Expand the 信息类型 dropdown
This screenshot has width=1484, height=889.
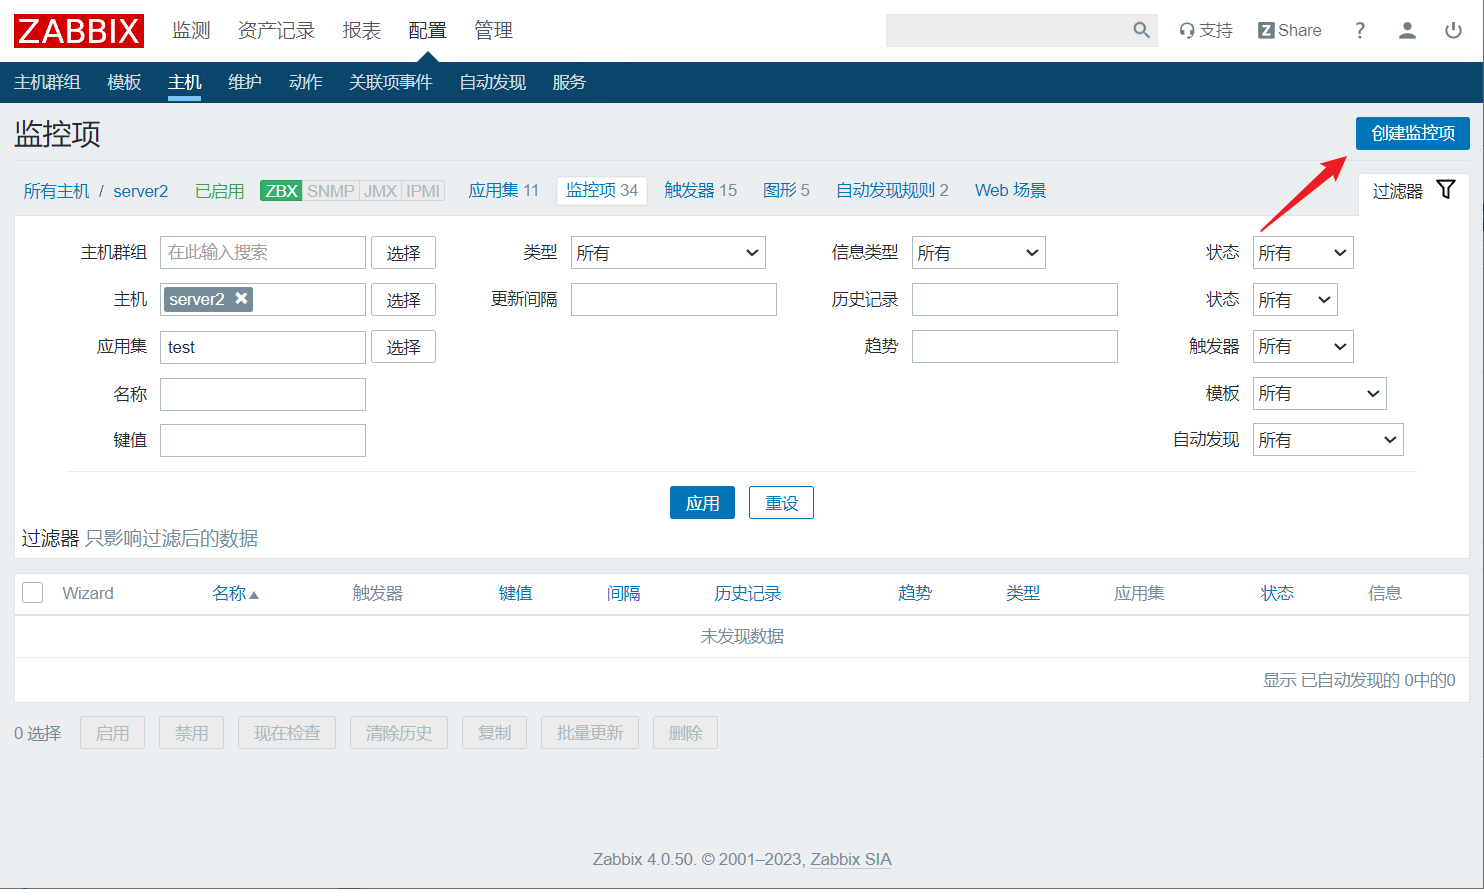coord(978,253)
